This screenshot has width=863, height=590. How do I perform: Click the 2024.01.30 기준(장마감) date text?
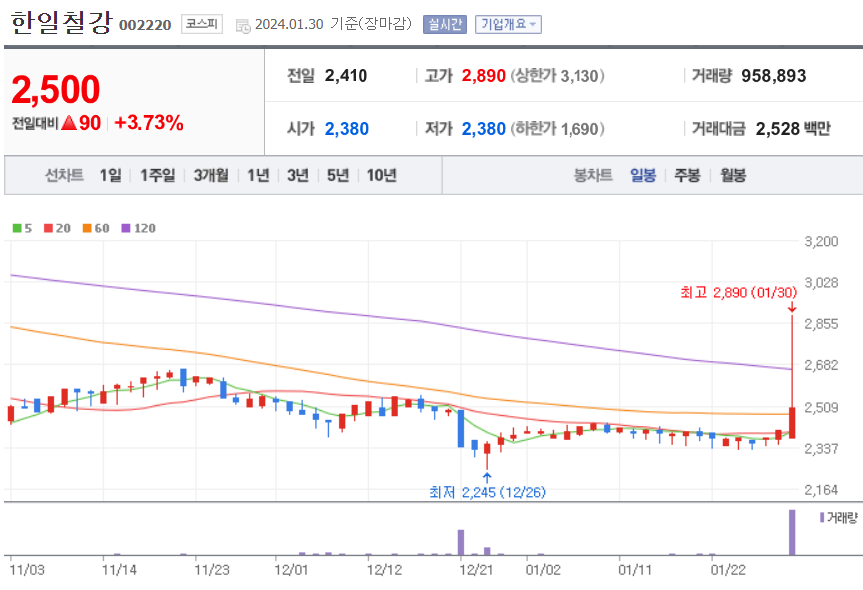(333, 24)
